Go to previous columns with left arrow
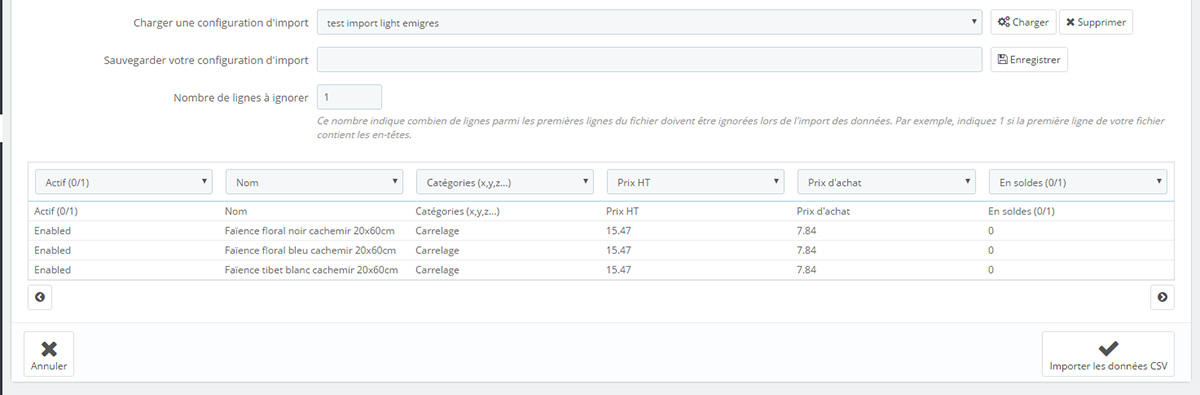Screen dimensions: 1200x395 pyautogui.click(x=40, y=297)
